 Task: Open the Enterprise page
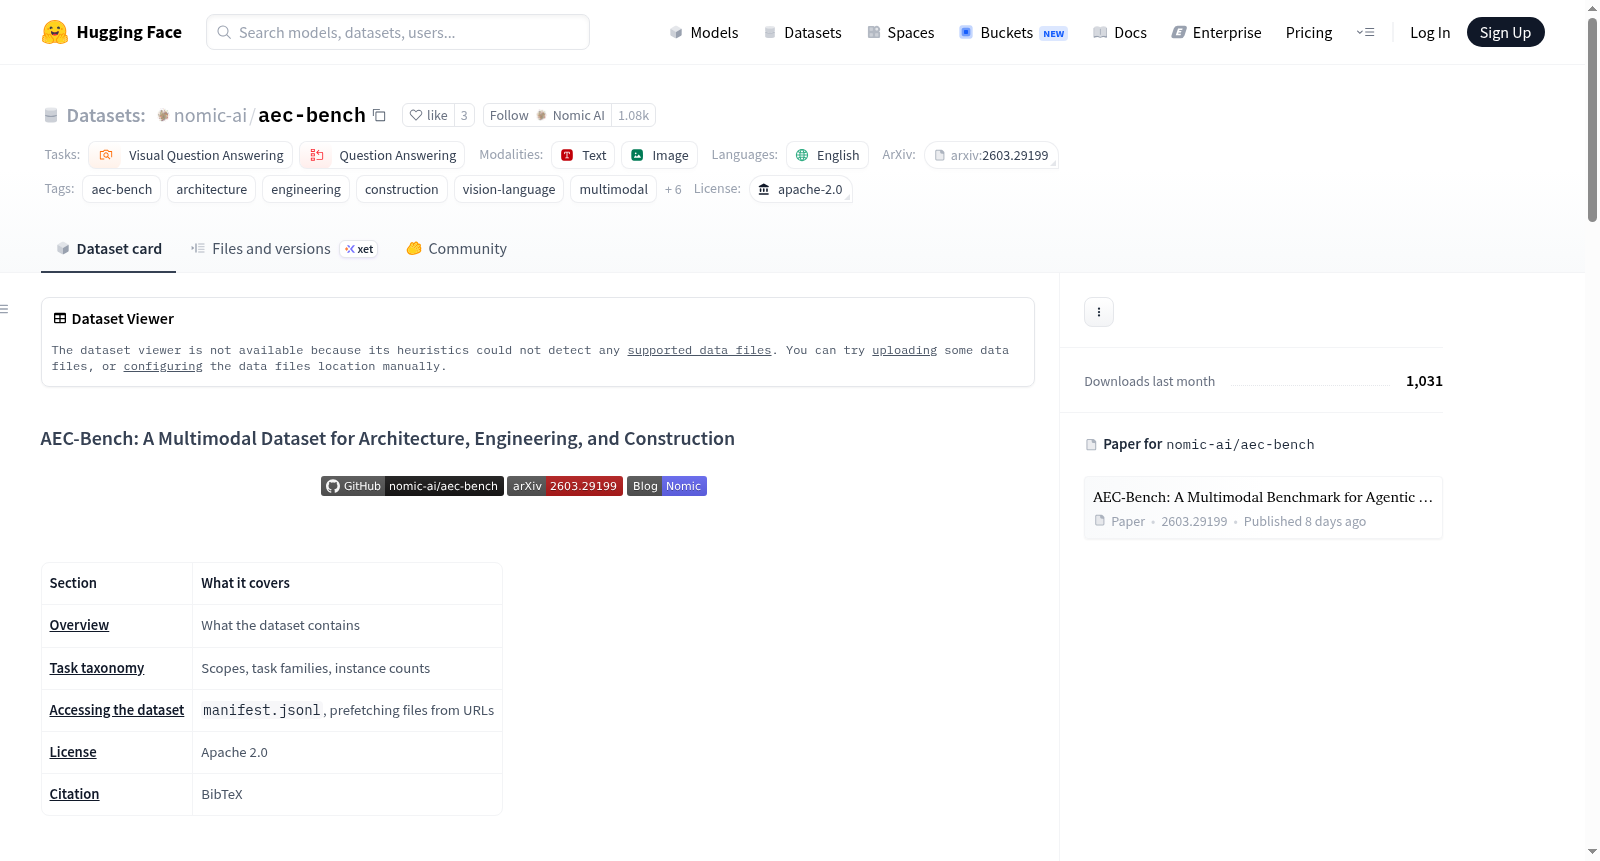pos(1216,32)
